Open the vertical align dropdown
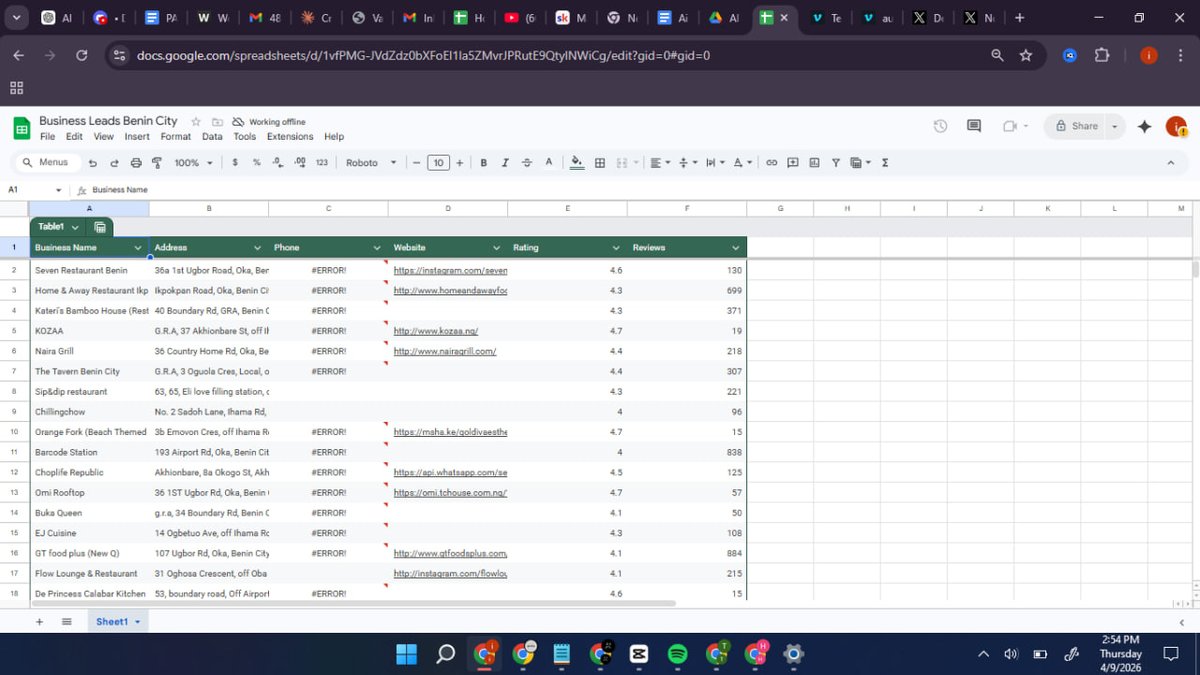 point(688,163)
